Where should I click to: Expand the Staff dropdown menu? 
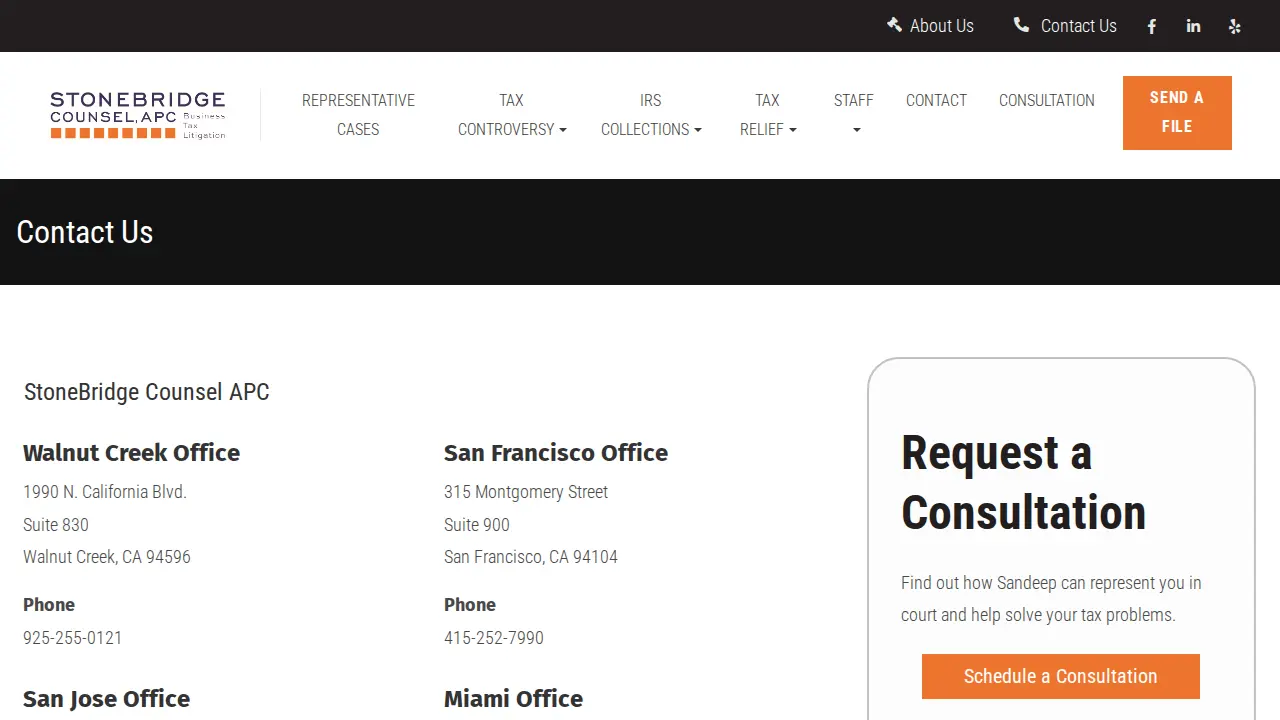point(854,115)
